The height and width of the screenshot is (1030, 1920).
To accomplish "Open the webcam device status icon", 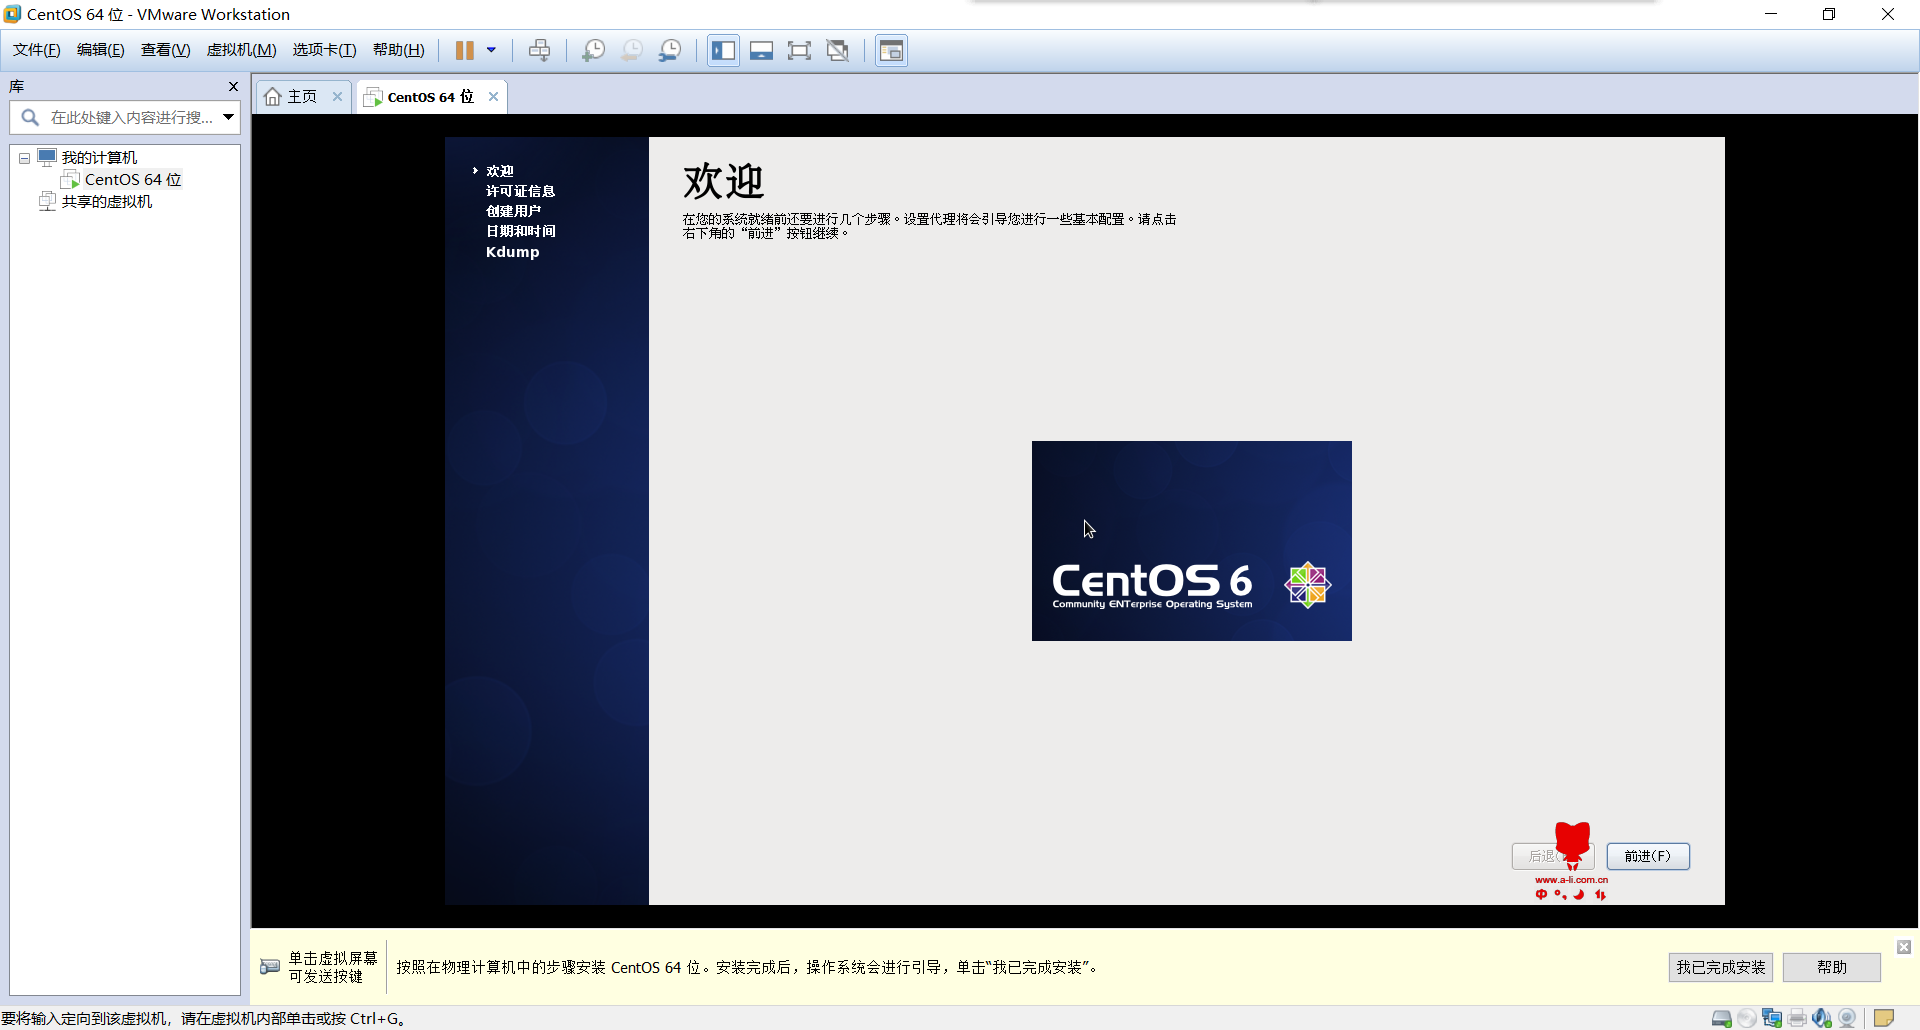I will (x=1847, y=1018).
